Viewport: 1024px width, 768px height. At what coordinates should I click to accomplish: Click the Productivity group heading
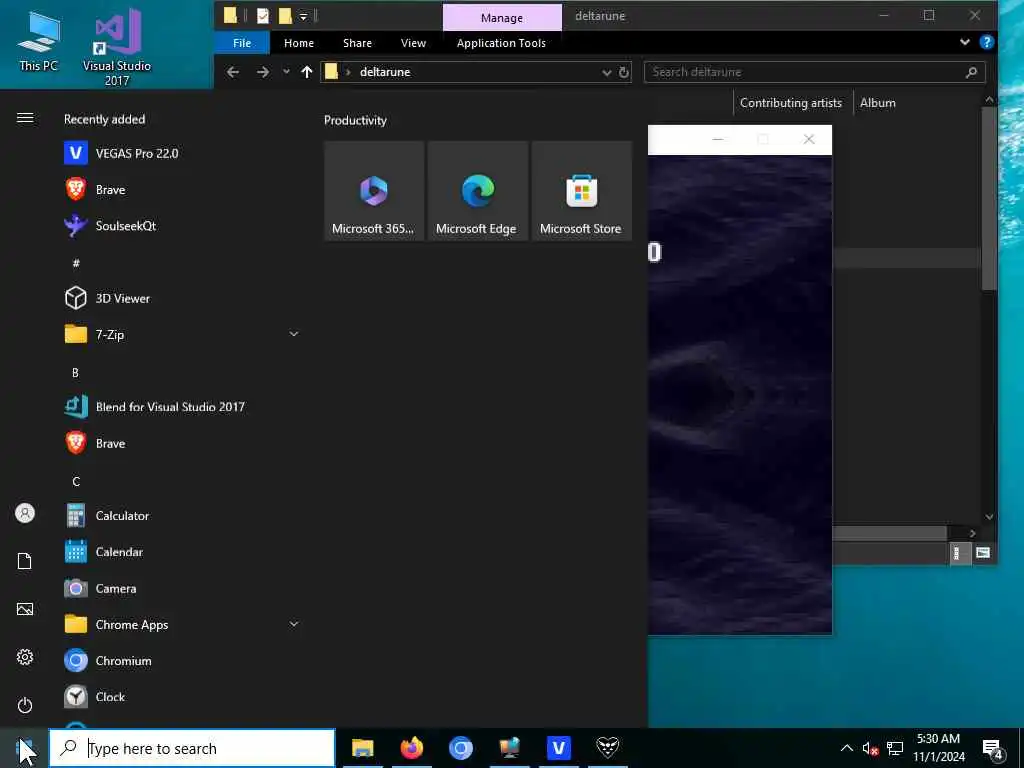pos(355,120)
